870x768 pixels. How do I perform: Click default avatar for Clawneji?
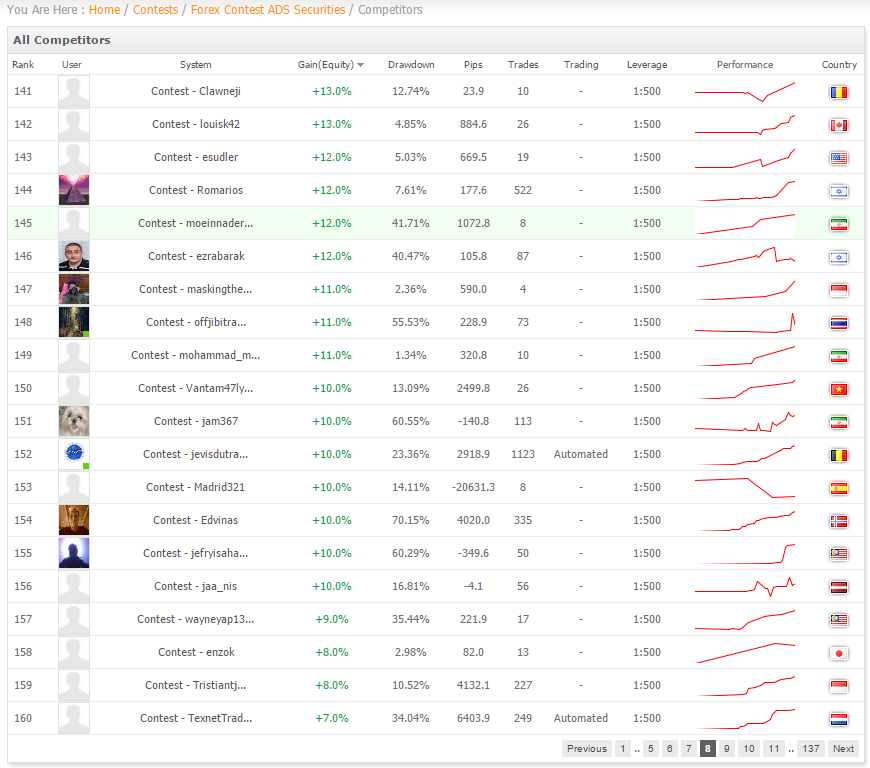pos(74,91)
